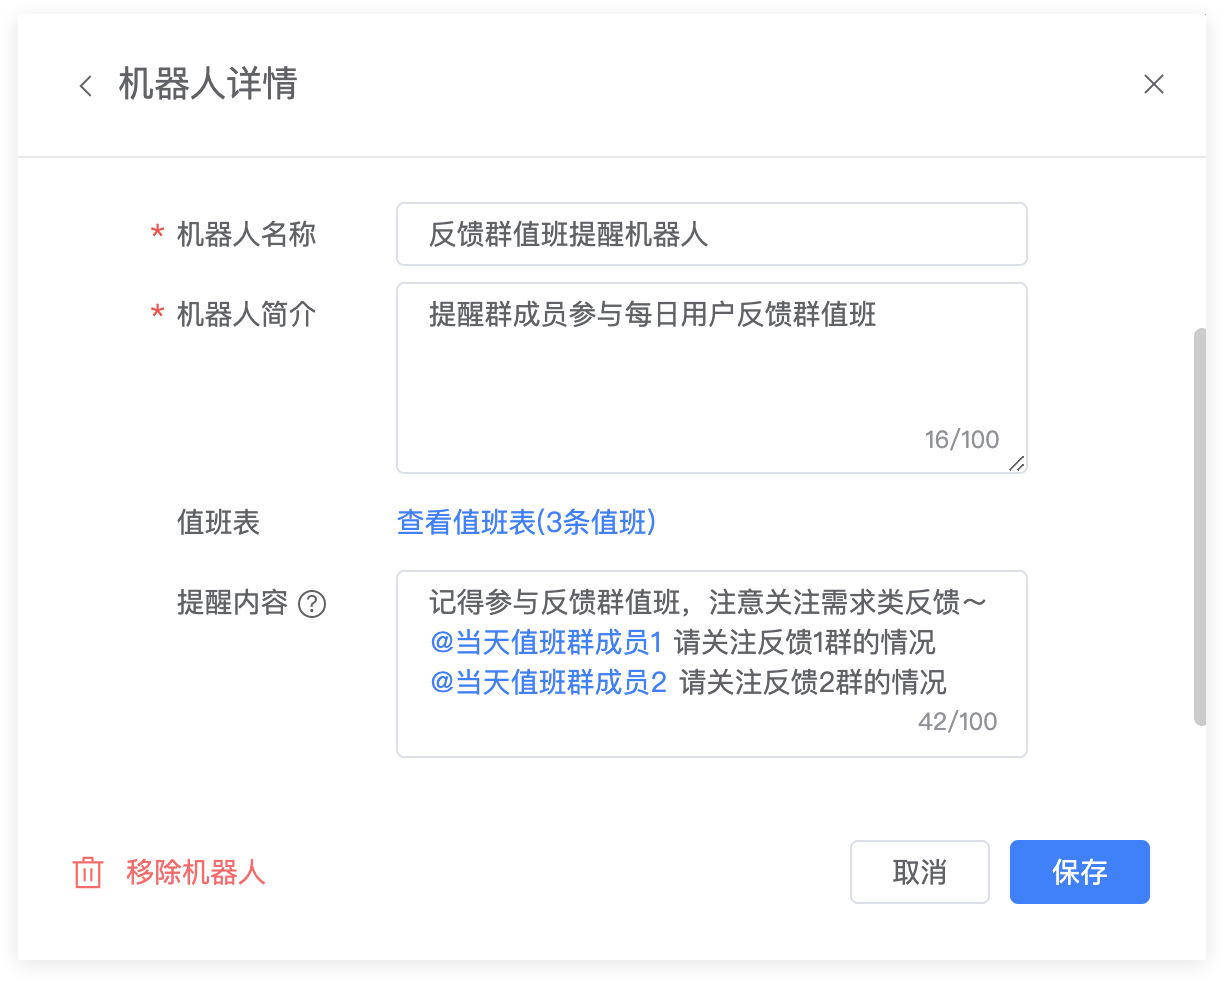Click the 移除机器人 text

(x=196, y=872)
